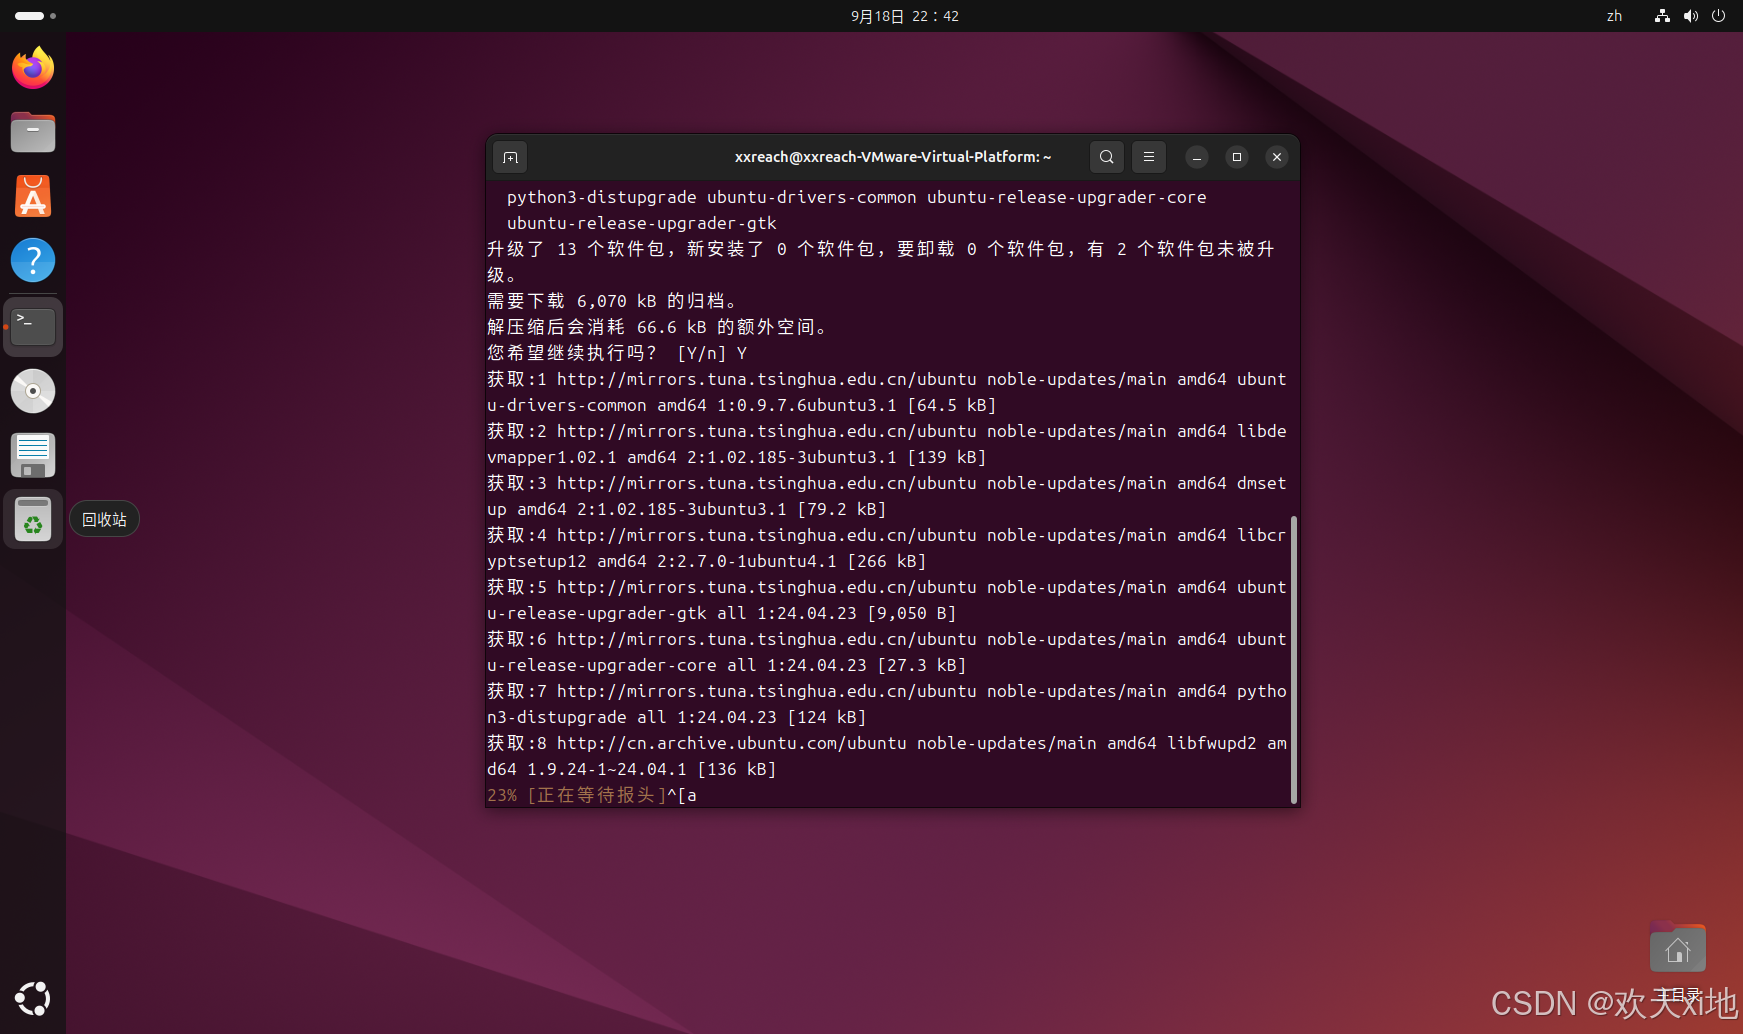Click the terminal vertical scrollbar
Viewport: 1743px width, 1034px height.
pos(1294,660)
